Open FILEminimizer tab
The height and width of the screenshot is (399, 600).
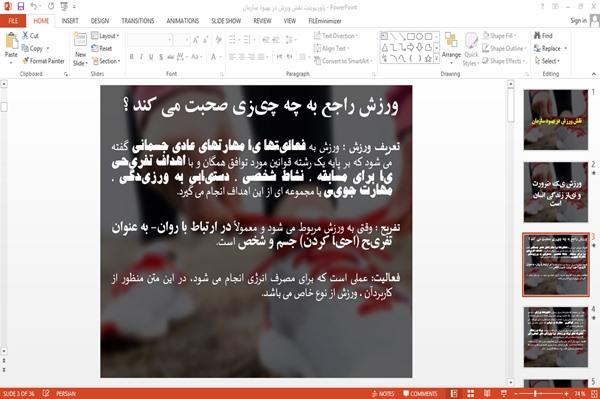324,21
